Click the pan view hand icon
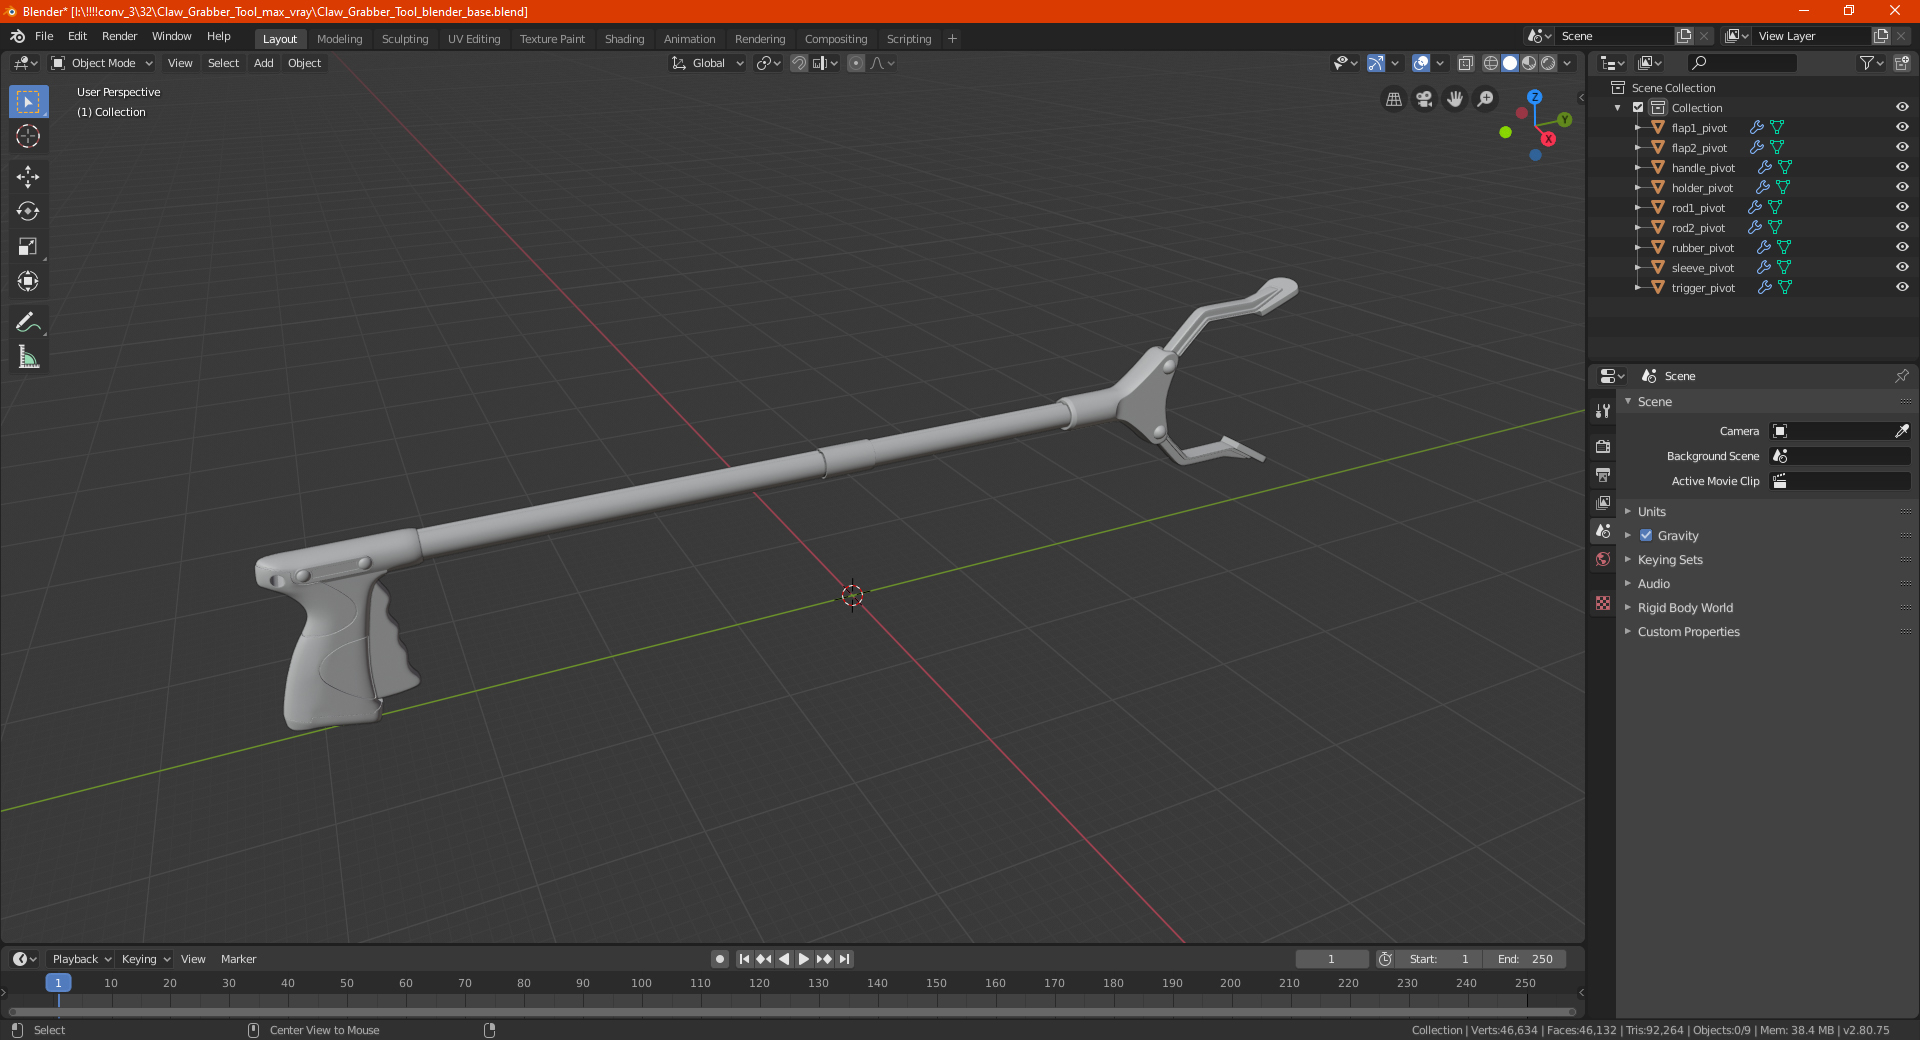This screenshot has height=1040, width=1920. pyautogui.click(x=1455, y=99)
